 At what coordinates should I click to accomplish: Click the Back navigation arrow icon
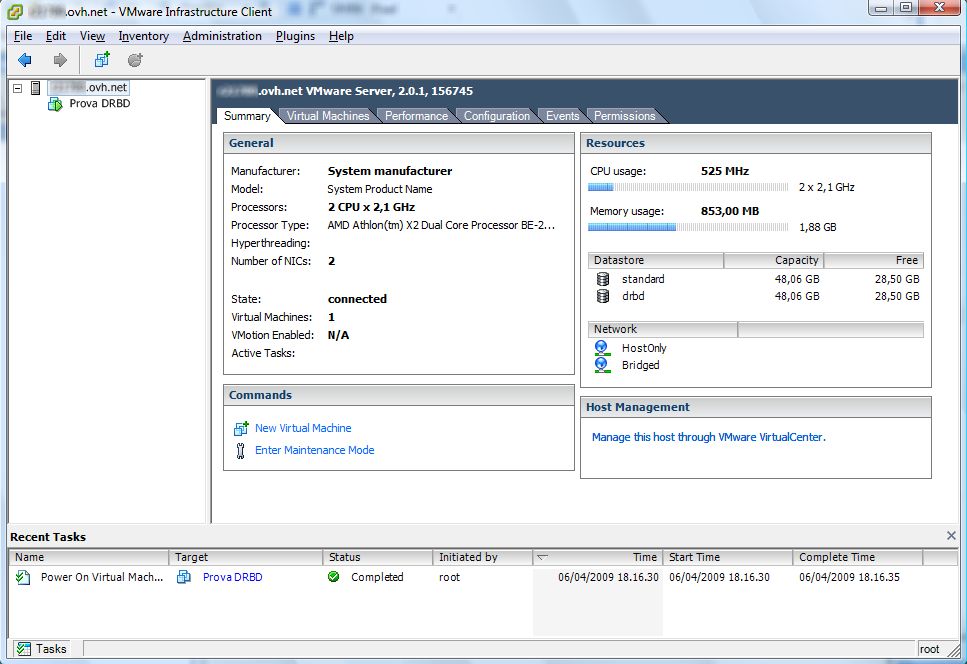coord(25,60)
